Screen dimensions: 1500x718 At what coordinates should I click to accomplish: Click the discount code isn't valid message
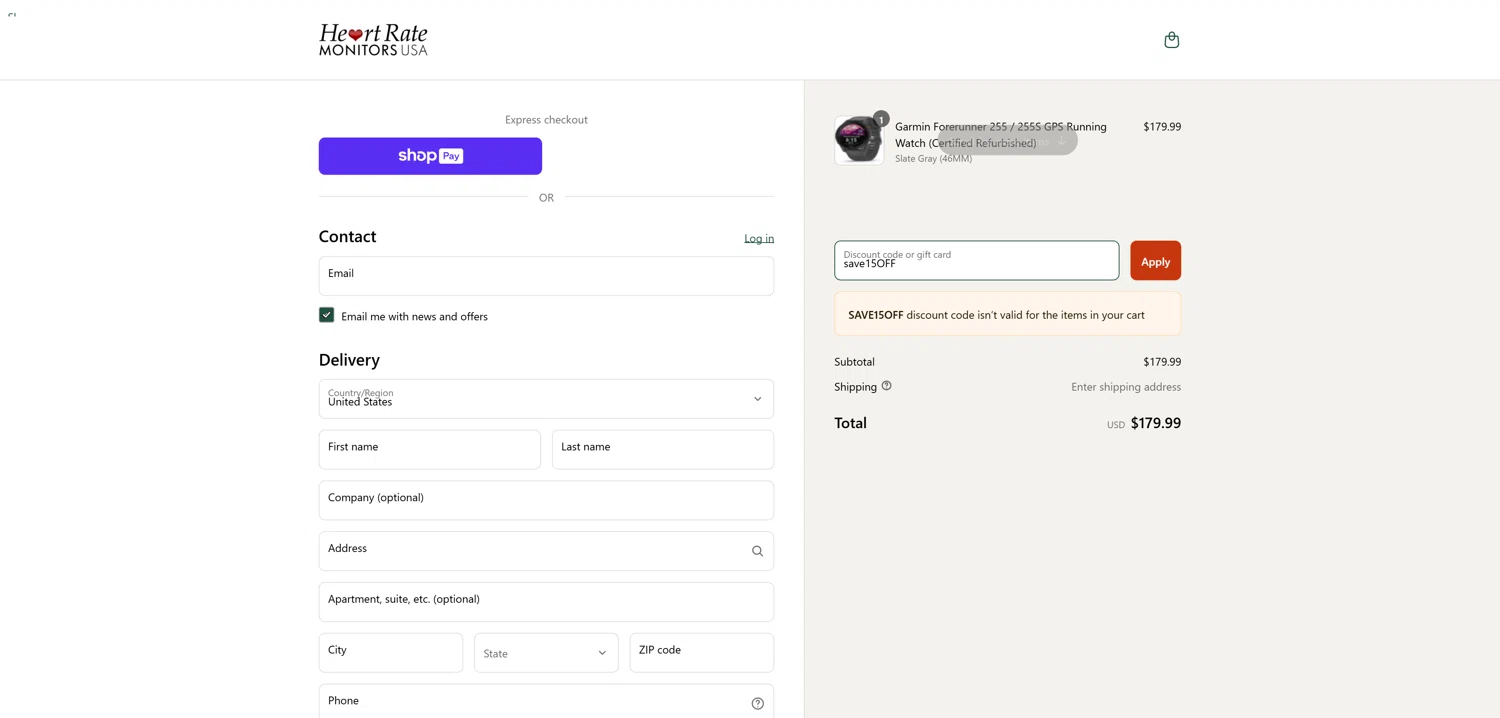point(1007,315)
